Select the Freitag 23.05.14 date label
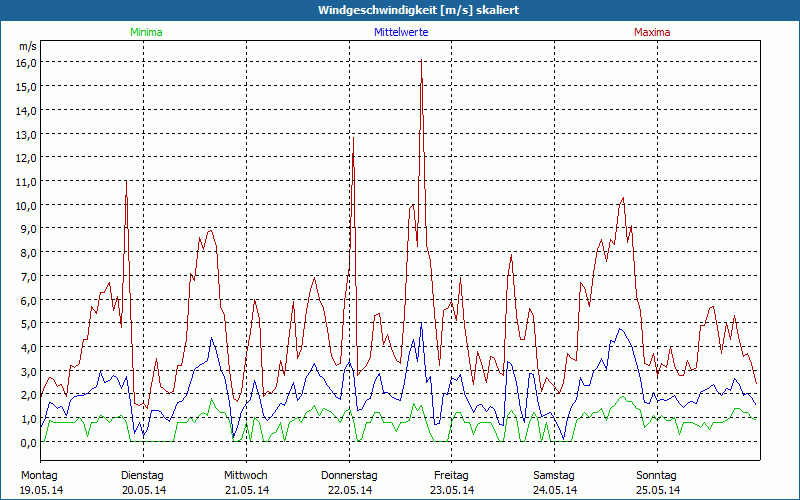The width and height of the screenshot is (800, 500). click(451, 482)
